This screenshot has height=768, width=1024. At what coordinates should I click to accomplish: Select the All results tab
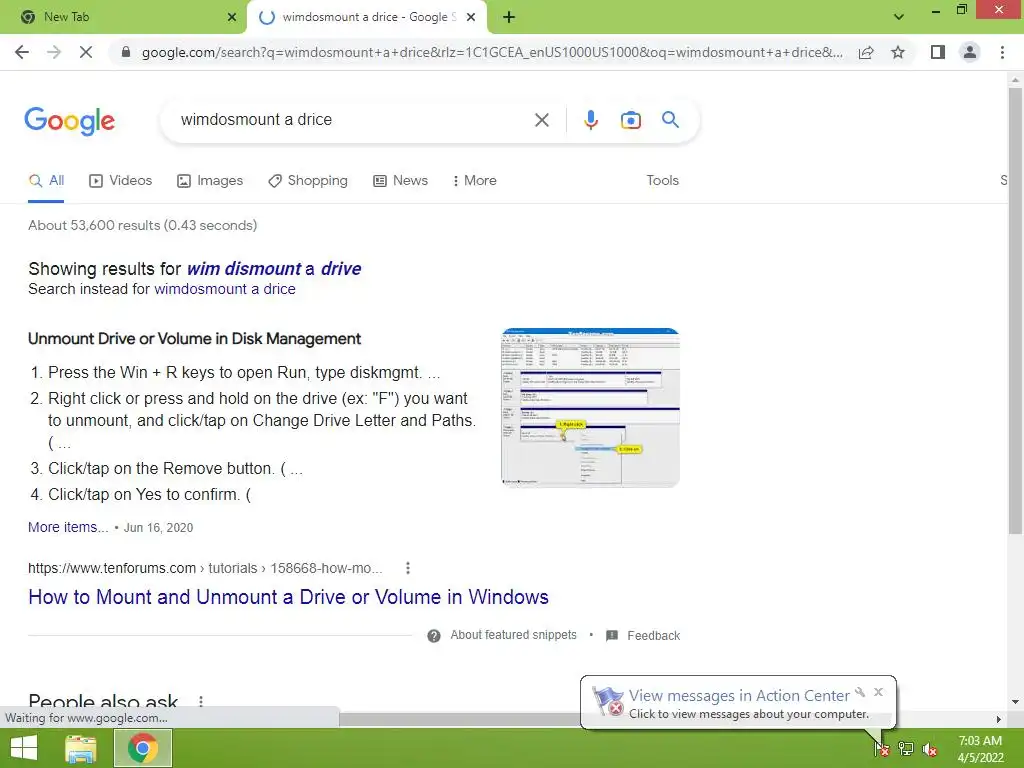tap(46, 181)
